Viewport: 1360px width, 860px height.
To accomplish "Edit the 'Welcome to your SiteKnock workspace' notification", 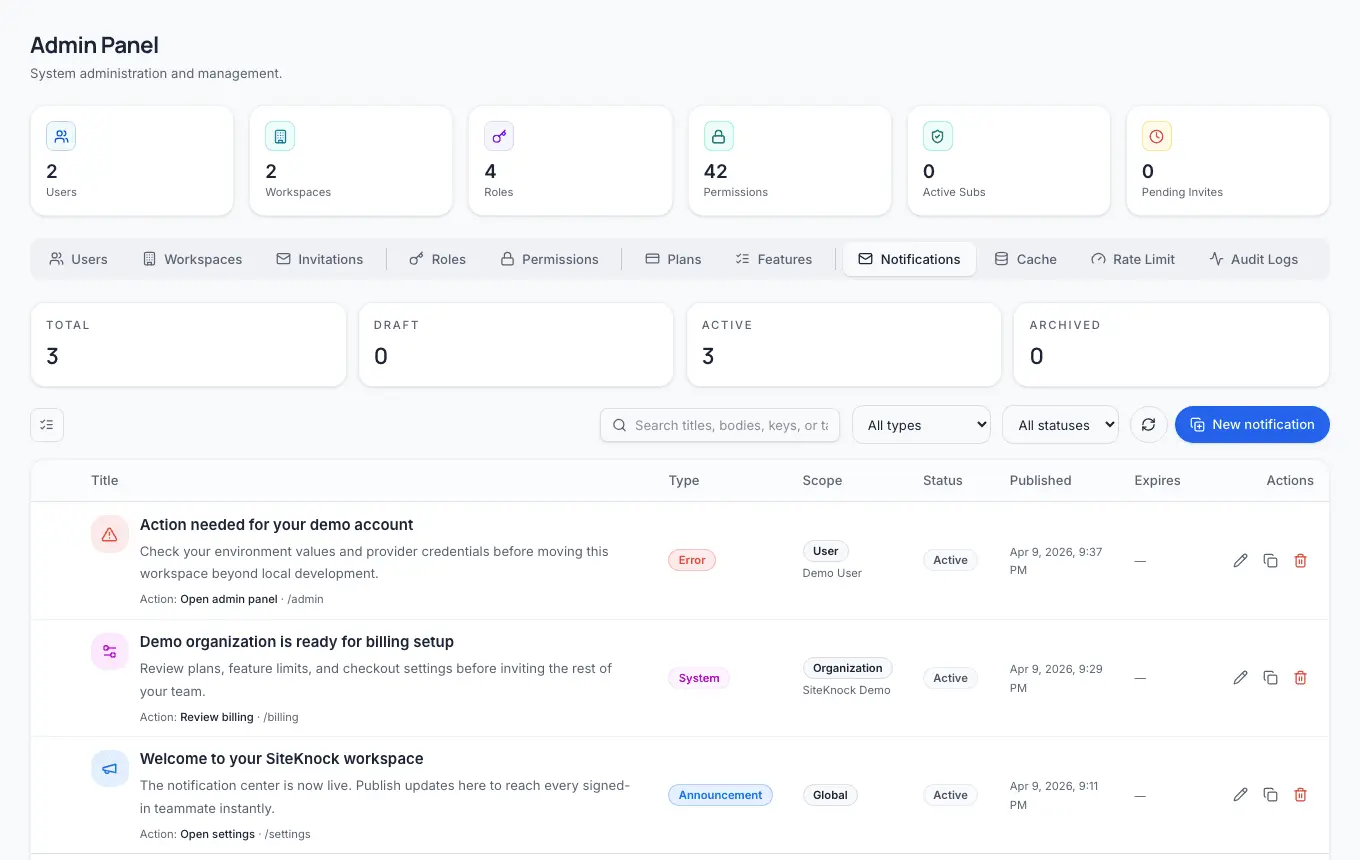I will [1240, 795].
